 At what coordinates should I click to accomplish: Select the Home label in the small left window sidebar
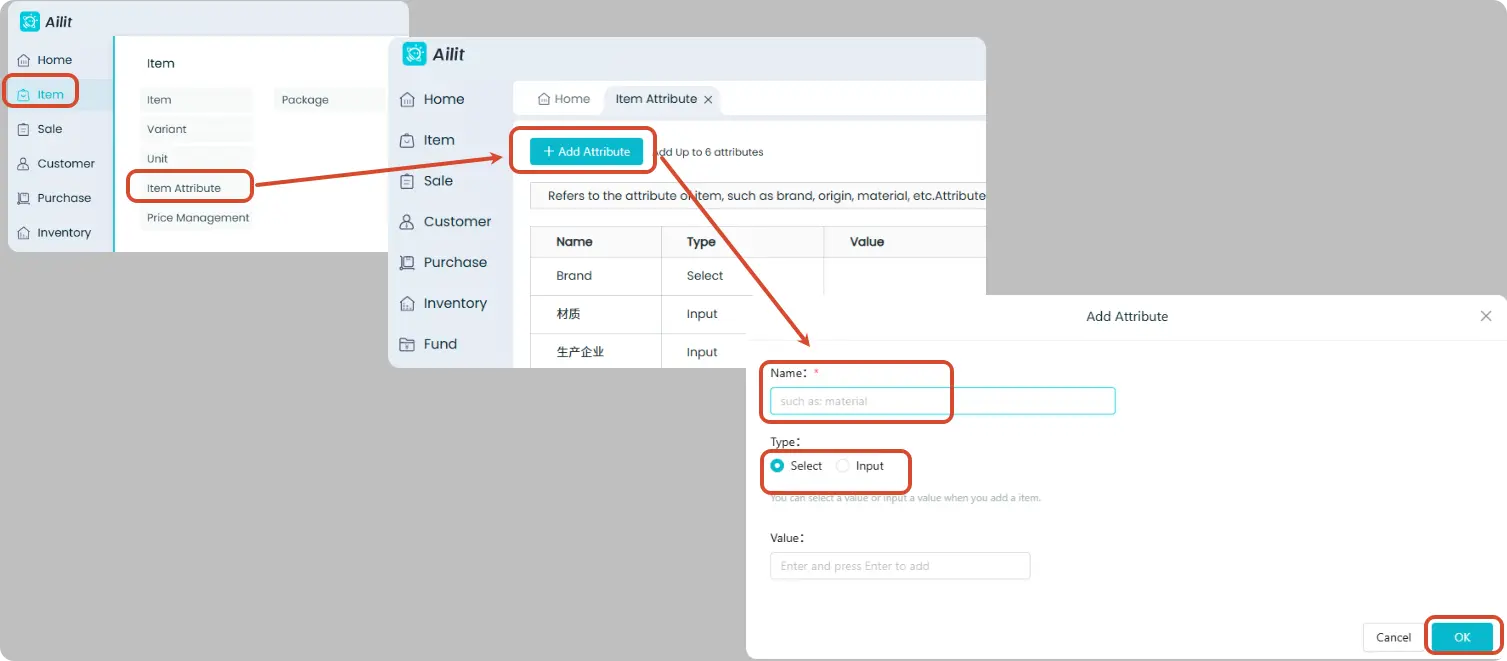pos(55,60)
